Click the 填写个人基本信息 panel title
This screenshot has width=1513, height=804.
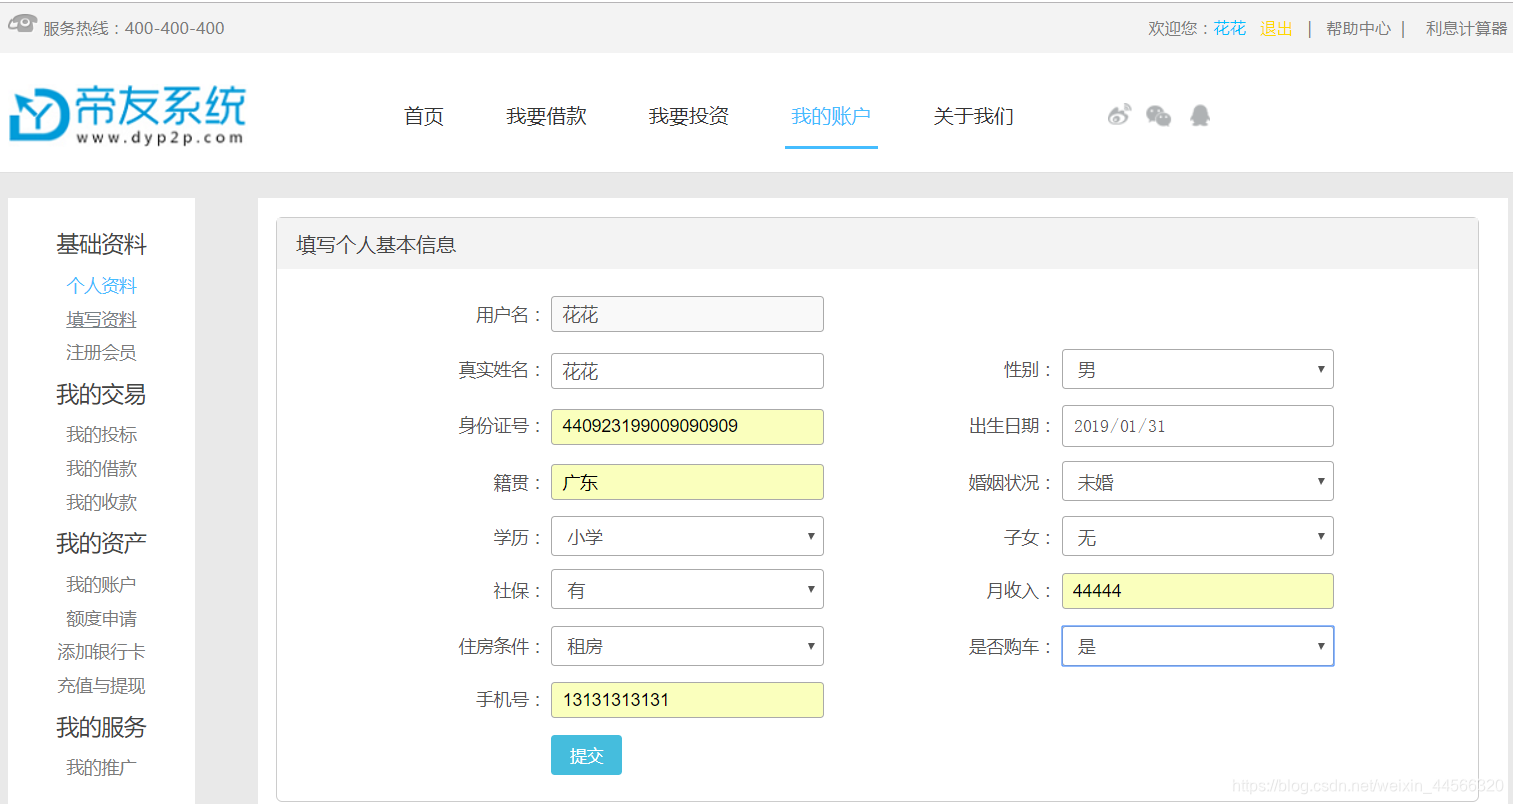point(376,245)
